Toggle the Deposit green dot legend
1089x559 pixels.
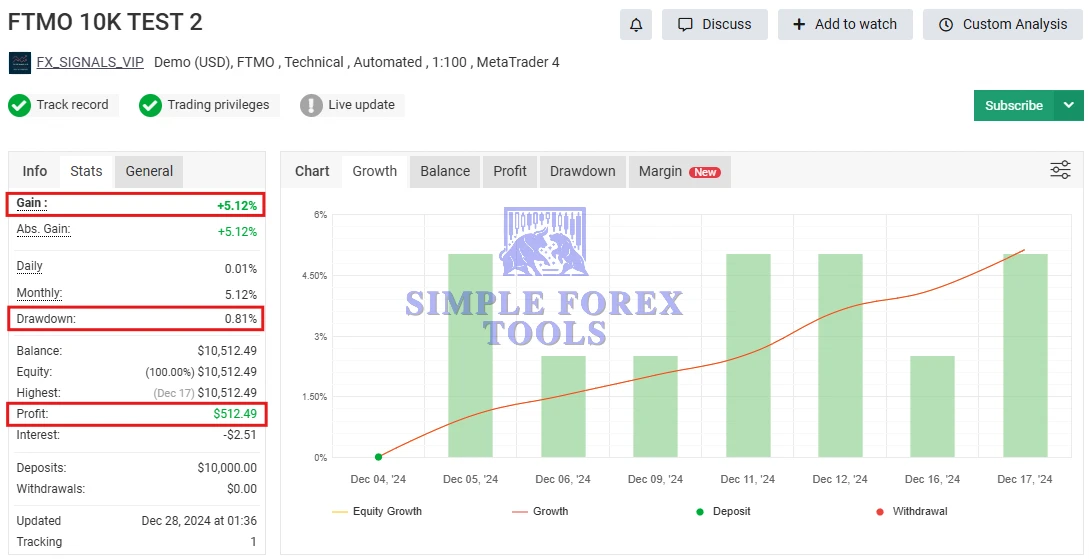point(700,512)
